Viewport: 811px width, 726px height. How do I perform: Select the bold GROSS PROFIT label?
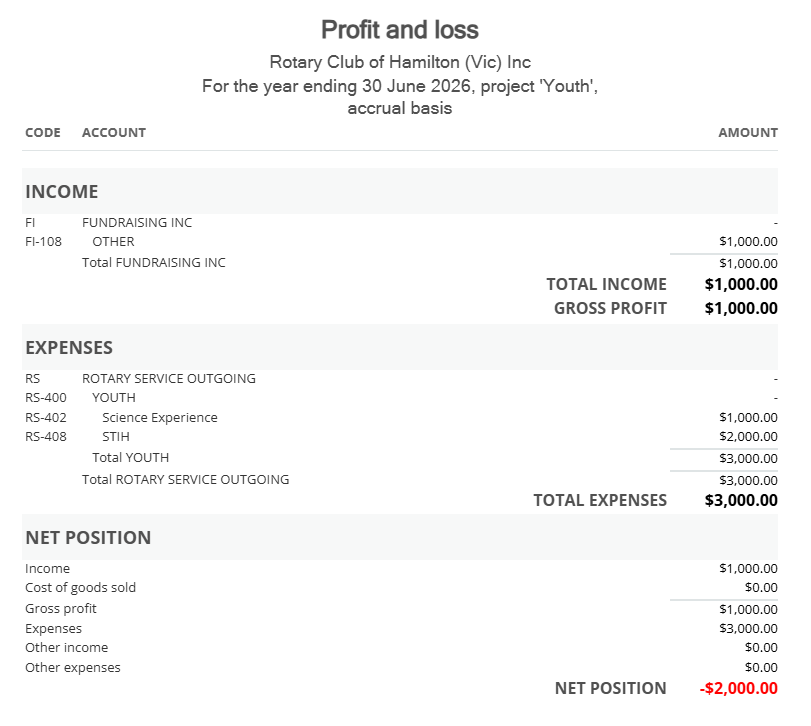pos(610,308)
